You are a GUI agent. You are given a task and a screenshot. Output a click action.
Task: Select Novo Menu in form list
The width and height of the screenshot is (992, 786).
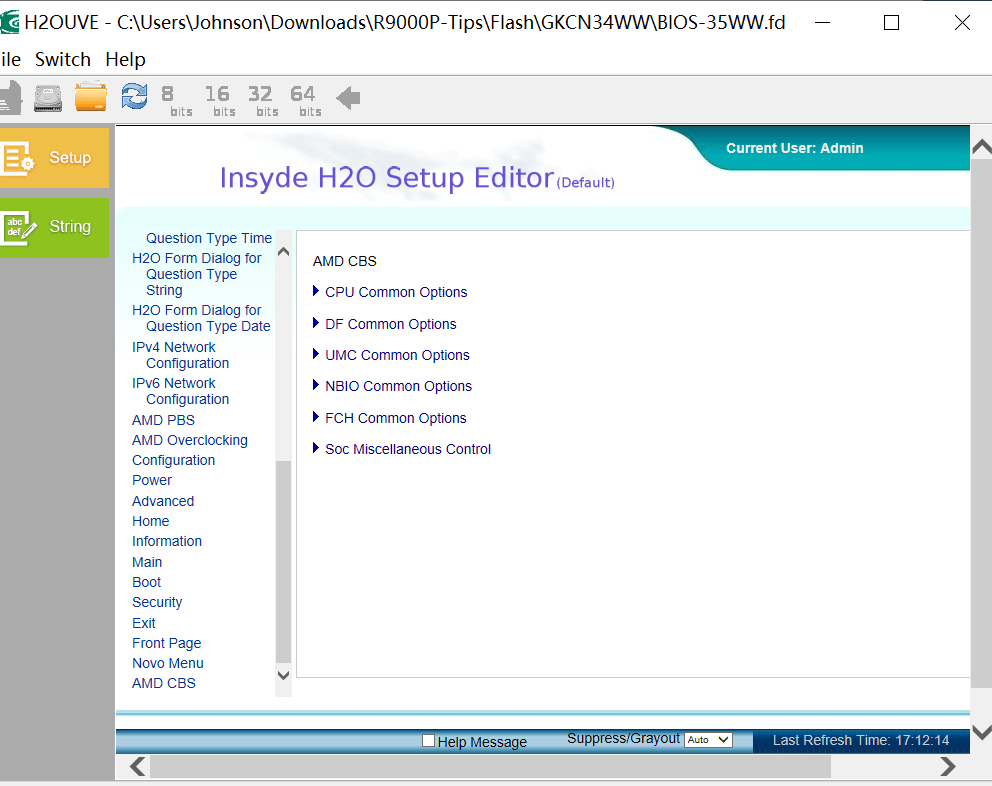168,663
